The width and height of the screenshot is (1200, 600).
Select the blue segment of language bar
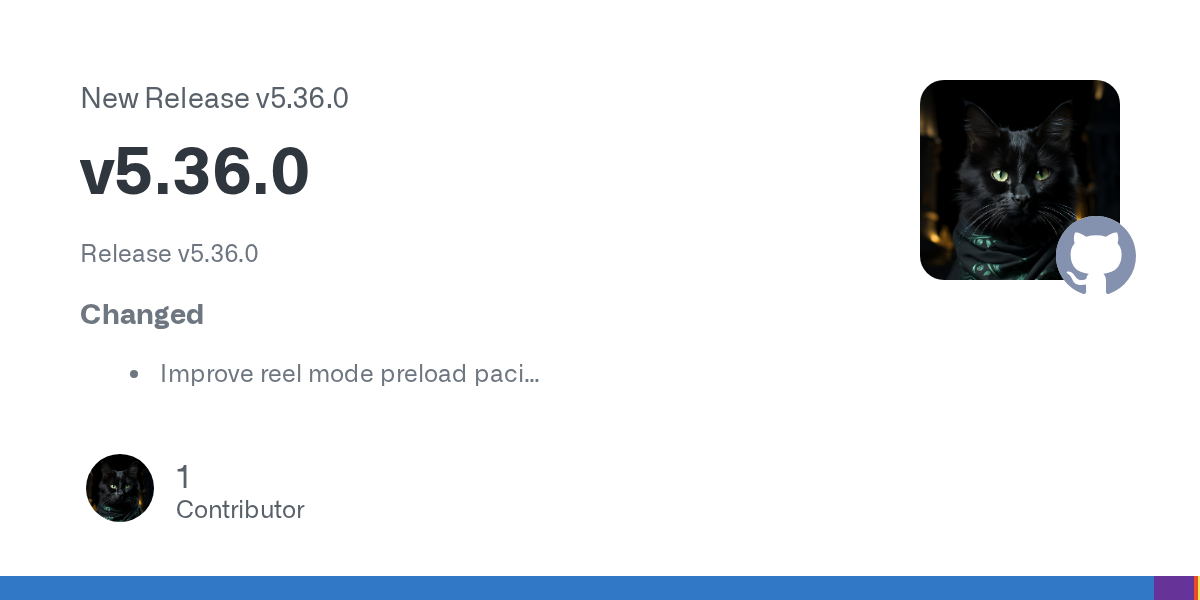point(576,588)
